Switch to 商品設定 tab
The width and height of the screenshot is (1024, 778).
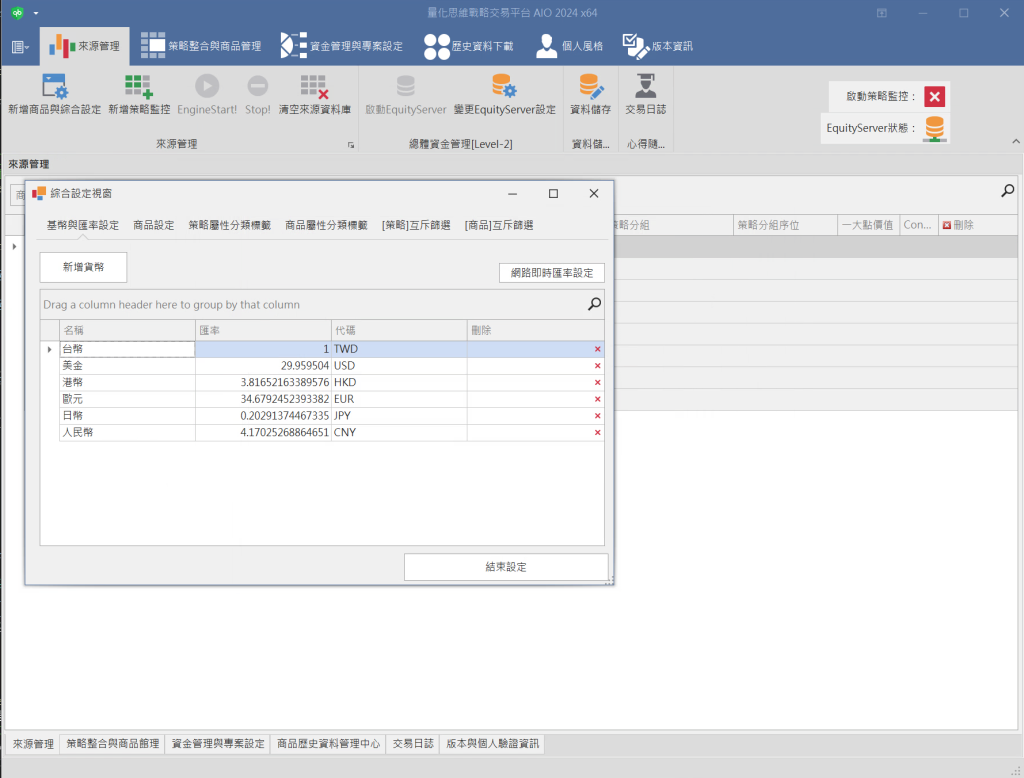[153, 225]
